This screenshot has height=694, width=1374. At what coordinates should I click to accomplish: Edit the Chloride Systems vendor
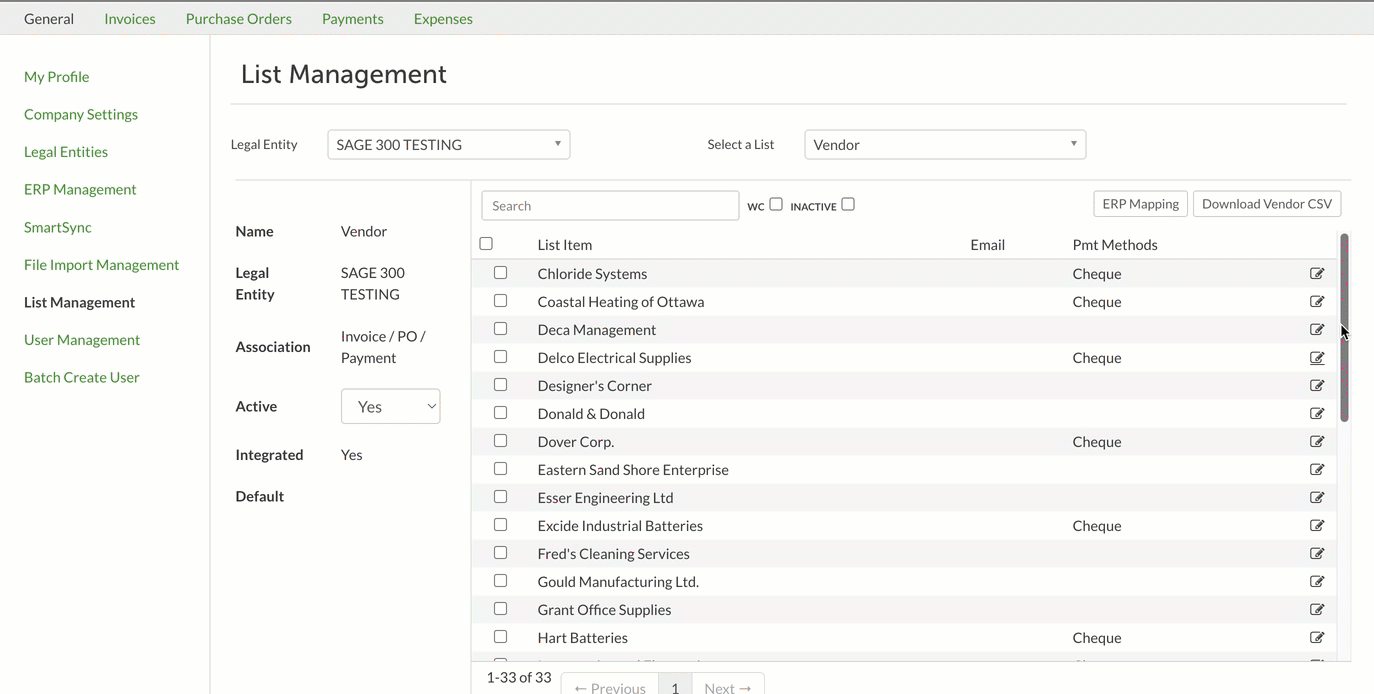click(1317, 273)
